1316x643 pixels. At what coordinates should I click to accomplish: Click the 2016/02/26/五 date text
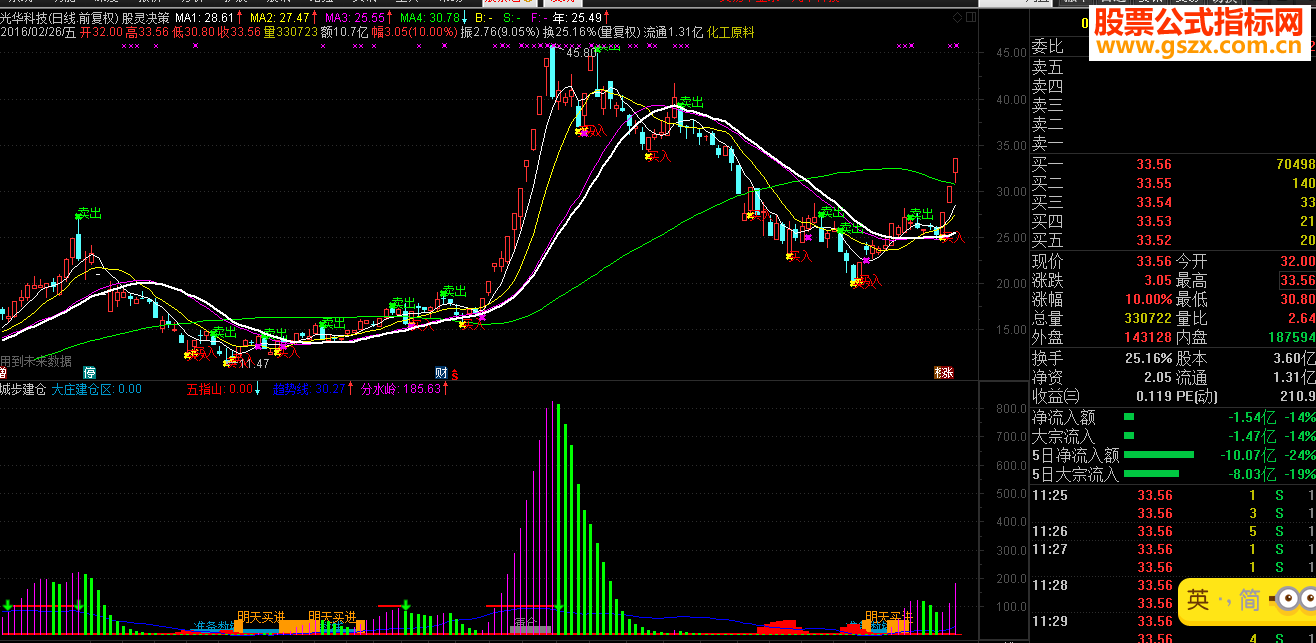coord(38,32)
